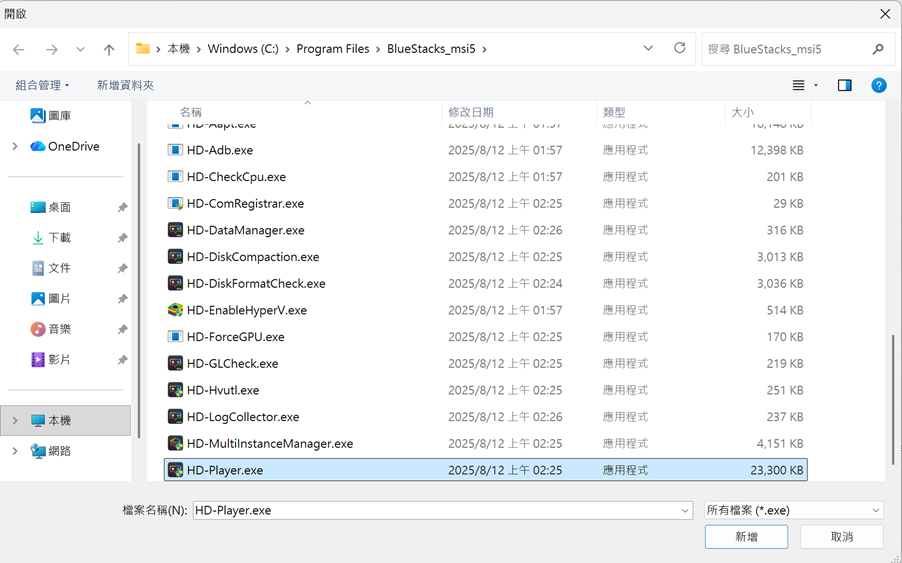Open the 組合管理 menu
902x563 pixels.
[42, 85]
